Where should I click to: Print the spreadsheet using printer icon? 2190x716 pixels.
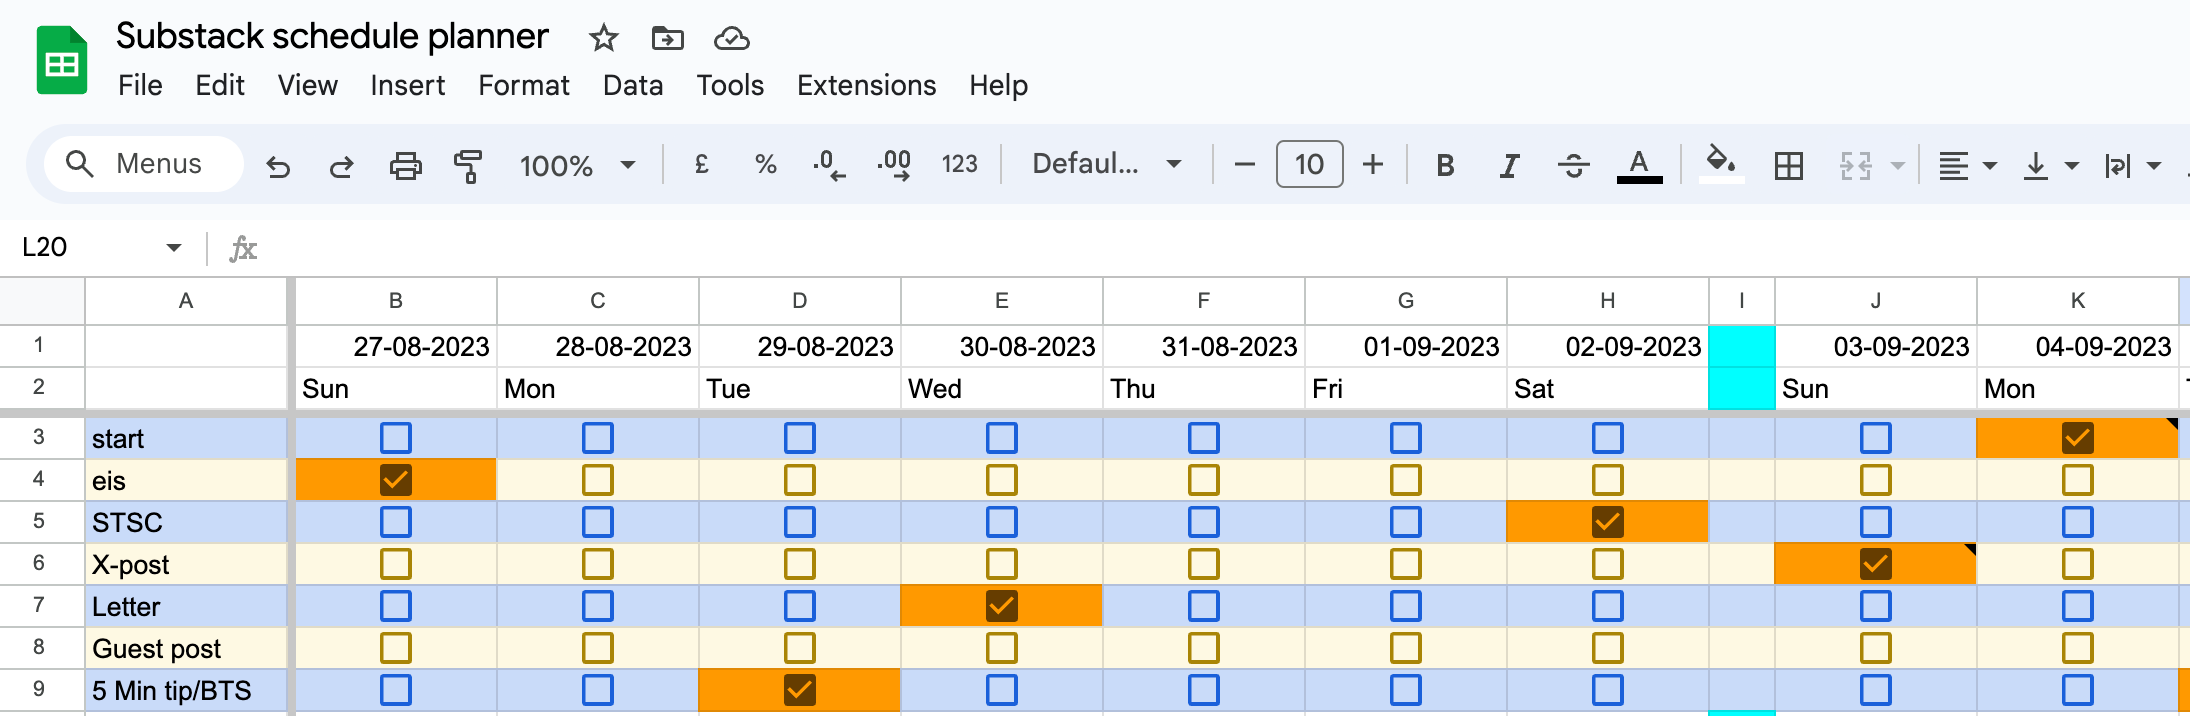point(405,165)
